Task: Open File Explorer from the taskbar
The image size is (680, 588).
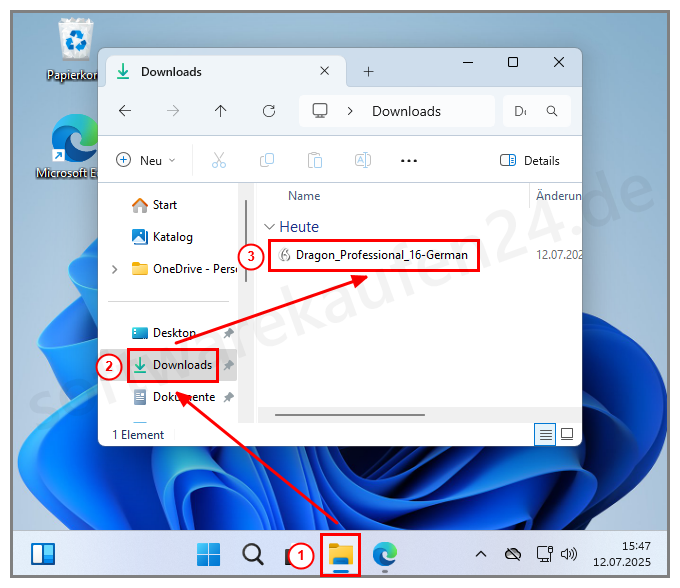Action: pyautogui.click(x=341, y=554)
